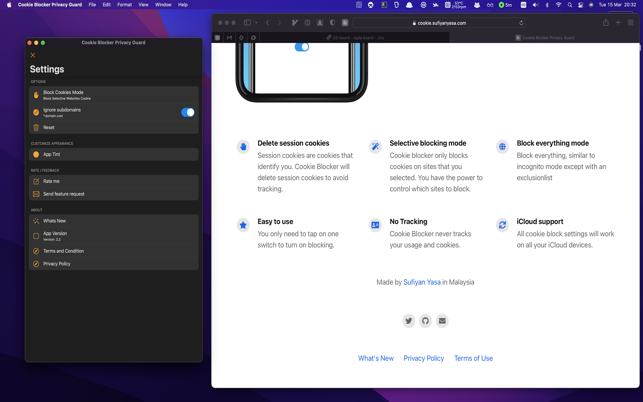Click the compass icon beside Terms and Condition
This screenshot has height=402, width=643.
36,251
